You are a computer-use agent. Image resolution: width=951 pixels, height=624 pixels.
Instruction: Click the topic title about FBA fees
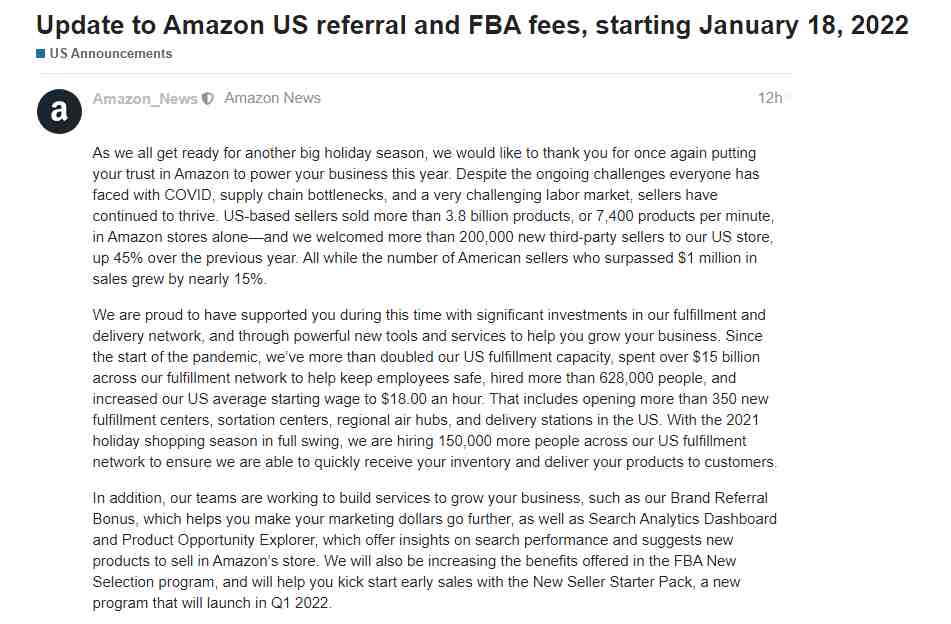coord(472,25)
